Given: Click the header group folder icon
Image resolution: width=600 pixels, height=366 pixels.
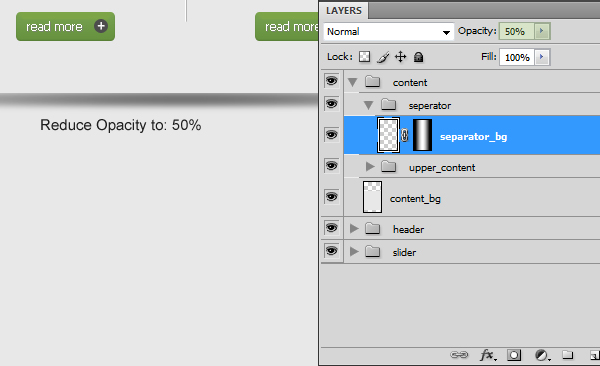Looking at the screenshot, I should pyautogui.click(x=372, y=229).
